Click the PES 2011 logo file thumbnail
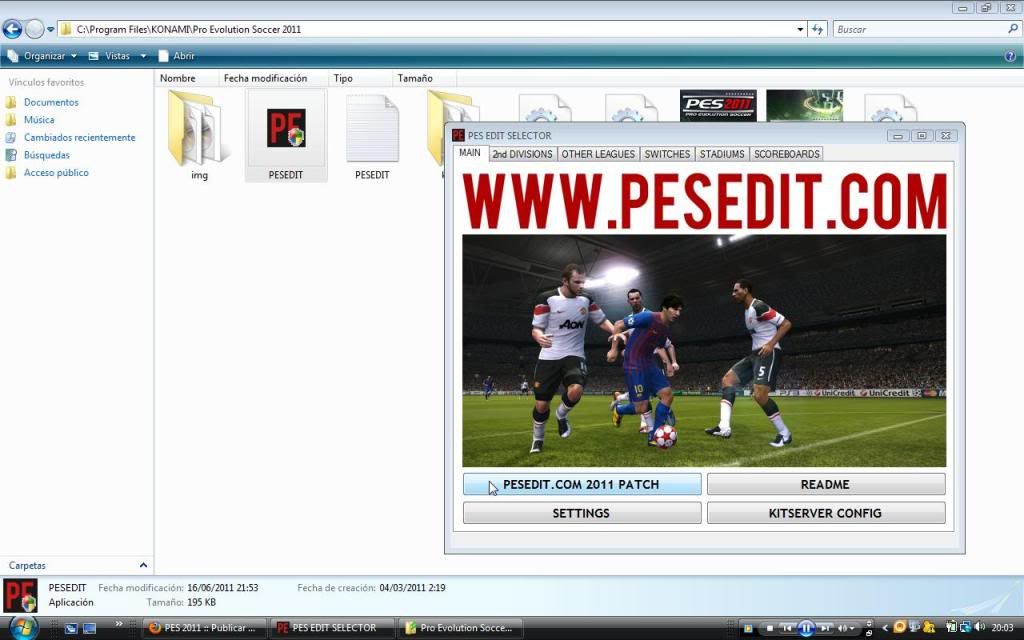Viewport: 1024px width, 640px height. (x=717, y=105)
